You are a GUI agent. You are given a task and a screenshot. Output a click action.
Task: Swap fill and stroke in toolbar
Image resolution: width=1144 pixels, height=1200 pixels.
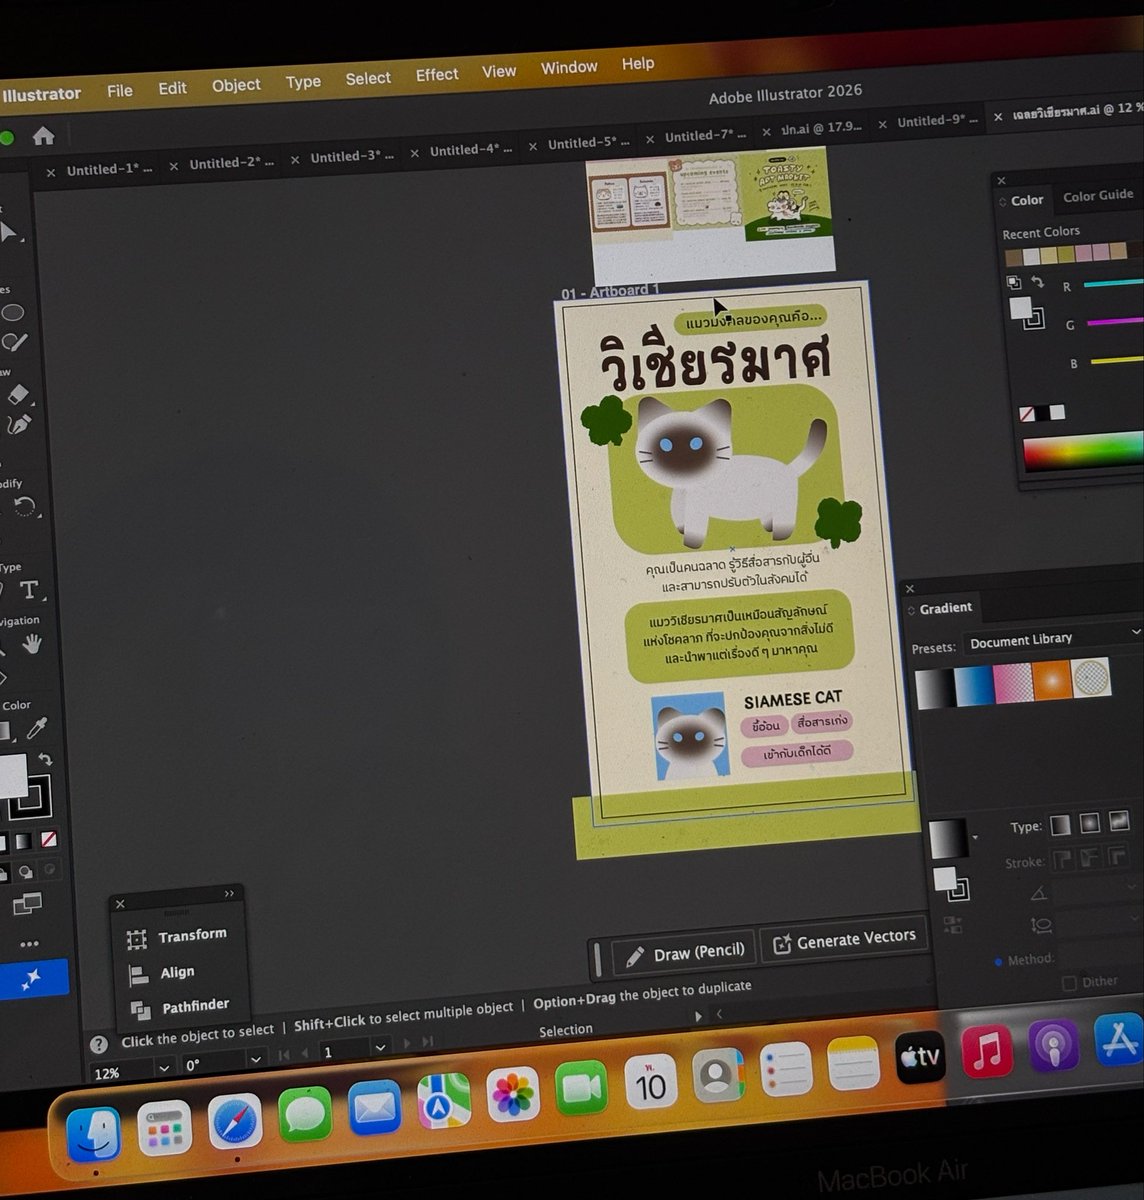point(44,759)
